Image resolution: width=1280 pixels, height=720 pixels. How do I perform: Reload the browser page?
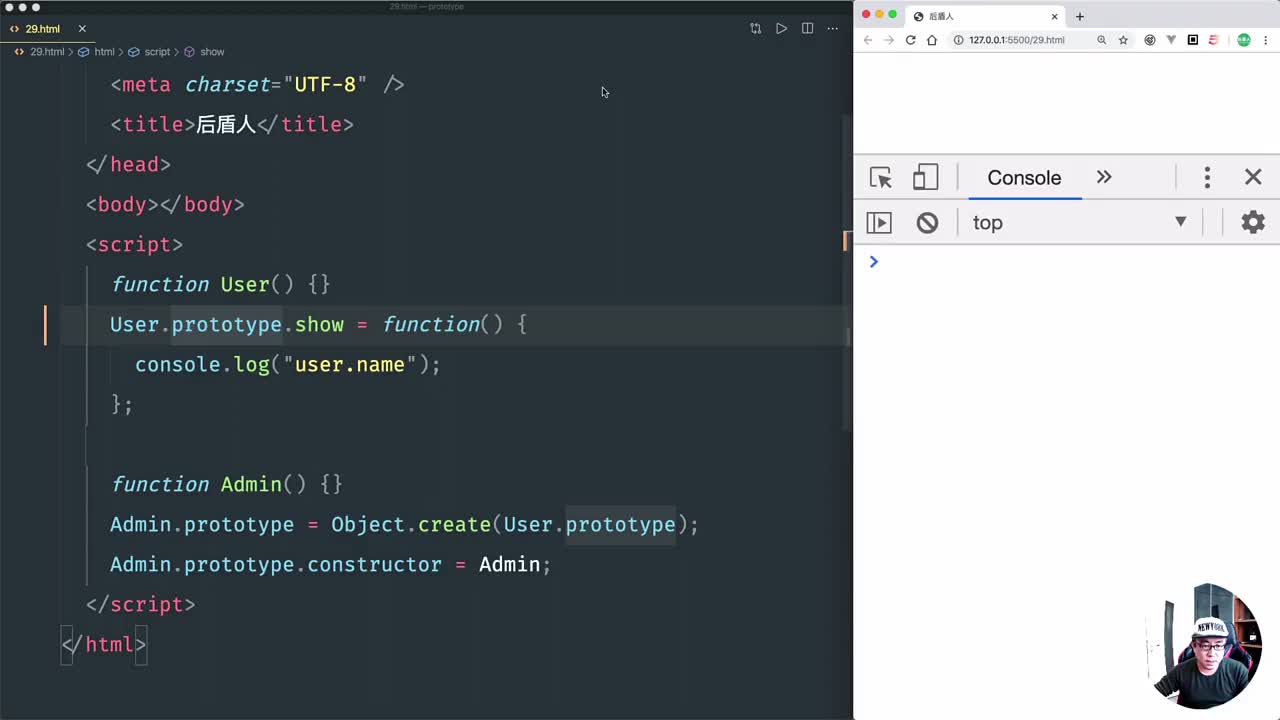pos(910,40)
